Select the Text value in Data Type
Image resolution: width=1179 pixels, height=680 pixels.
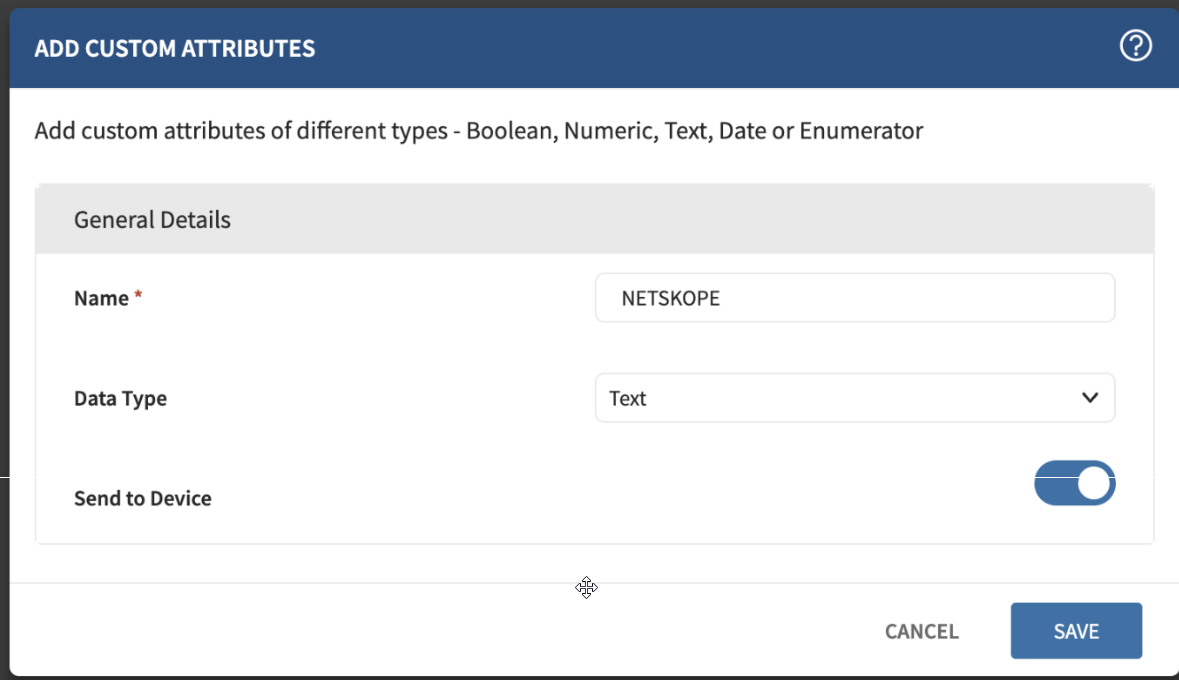coord(627,398)
